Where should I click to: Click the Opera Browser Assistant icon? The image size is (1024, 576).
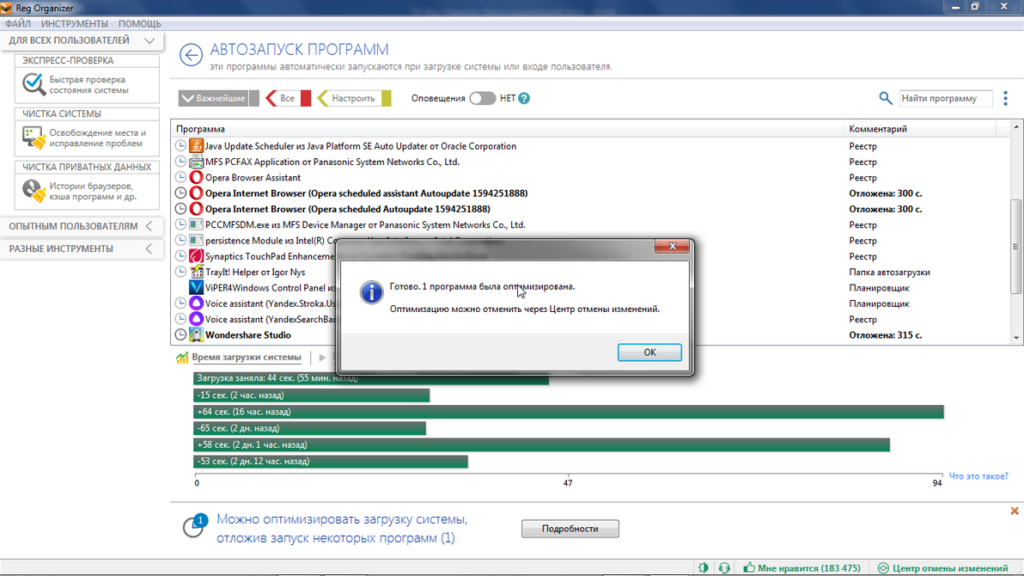196,177
